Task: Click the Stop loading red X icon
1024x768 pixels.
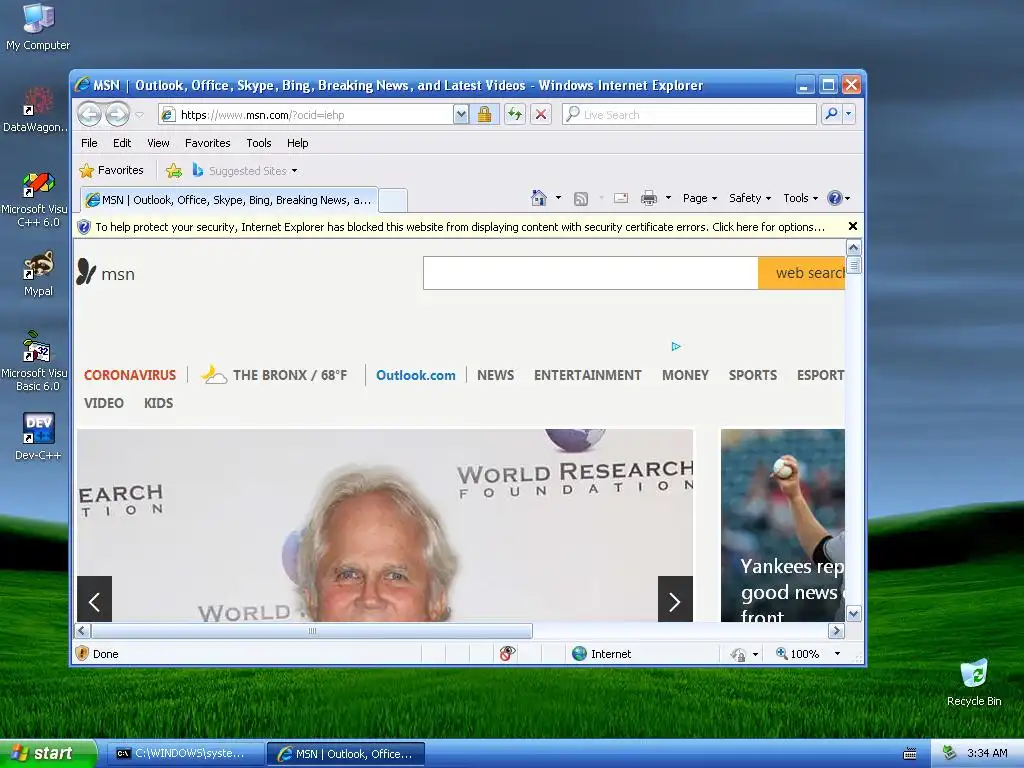Action: 541,115
